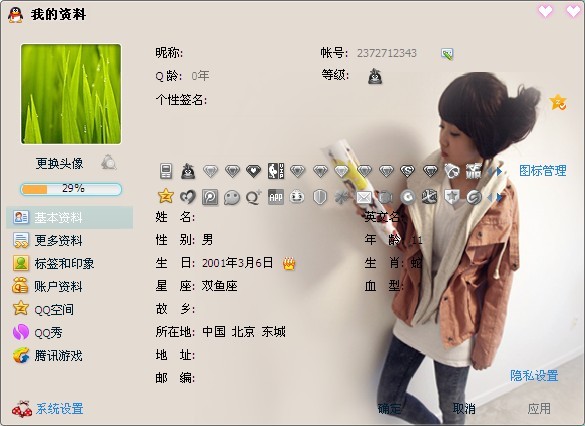Click the bell icon near 图标管理
The height and width of the screenshot is (426, 585).
[x=452, y=171]
